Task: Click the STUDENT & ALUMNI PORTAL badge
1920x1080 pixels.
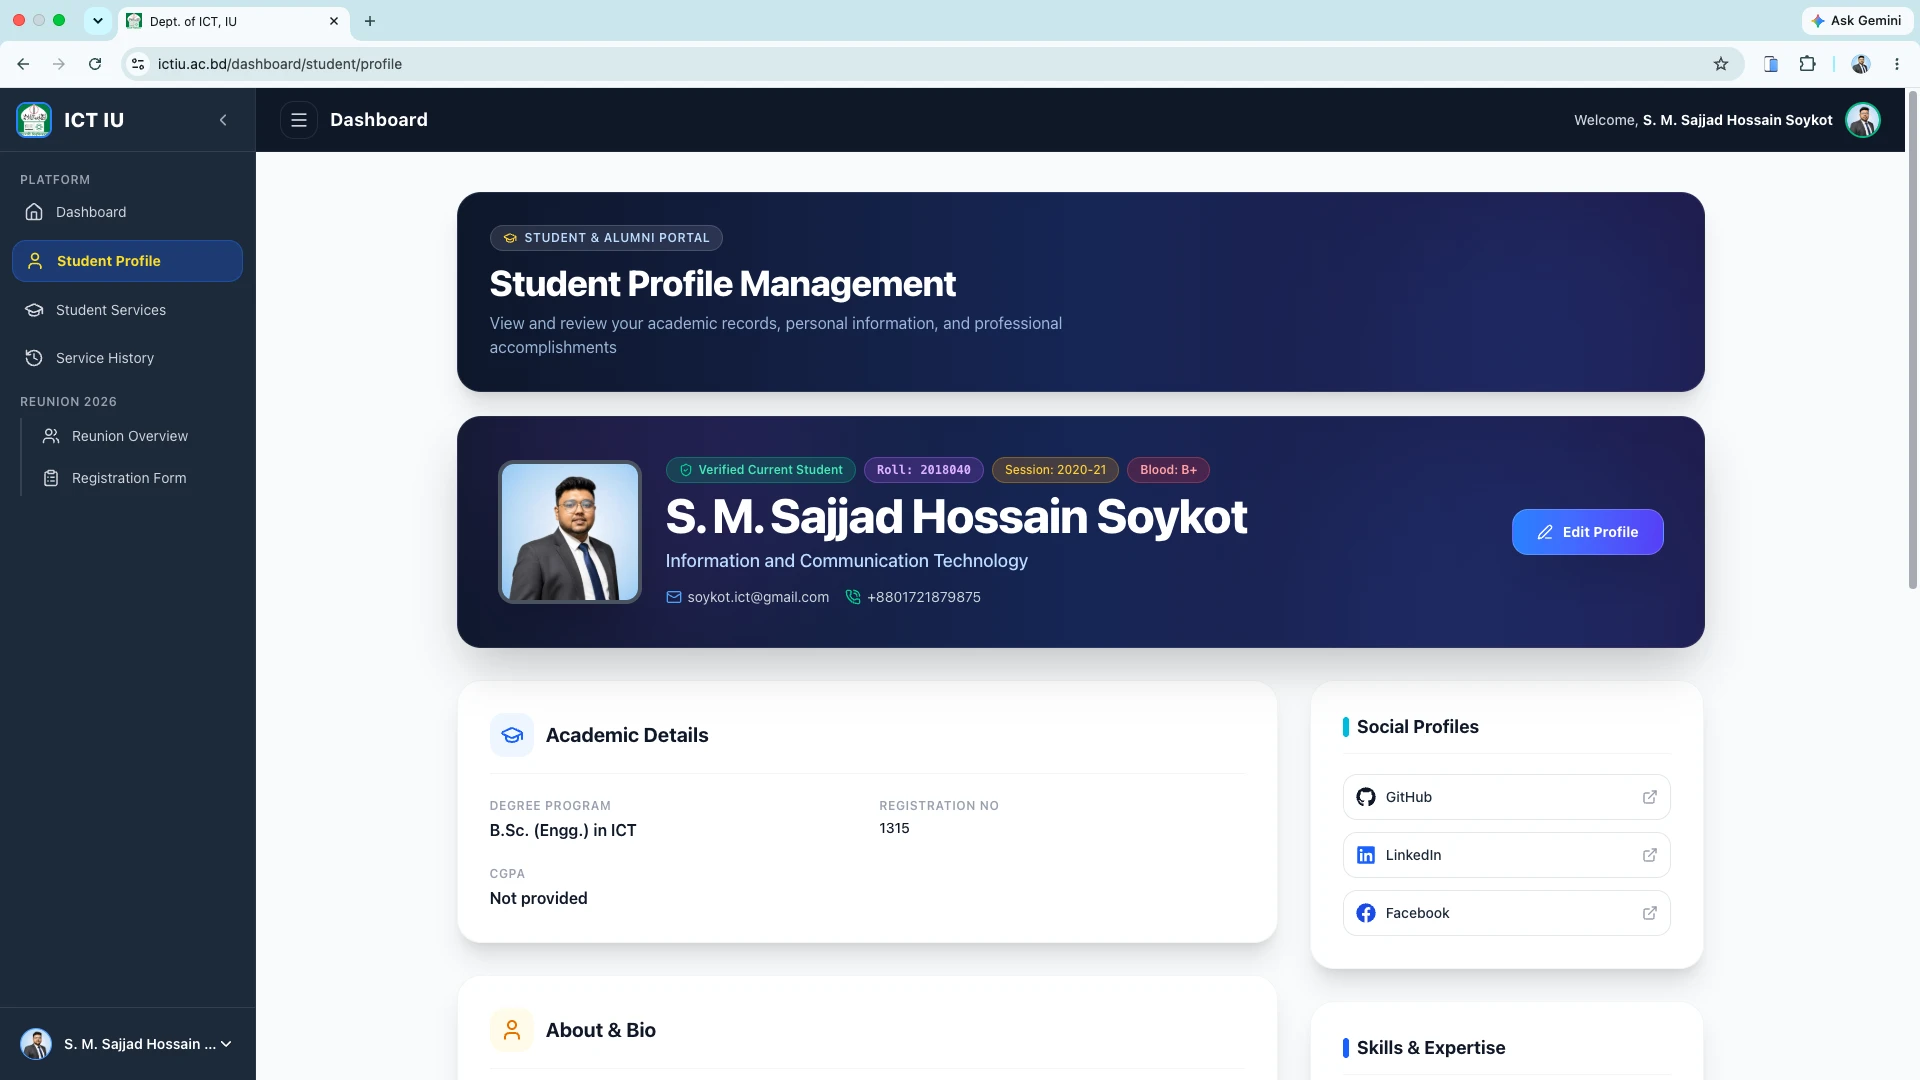Action: point(606,238)
